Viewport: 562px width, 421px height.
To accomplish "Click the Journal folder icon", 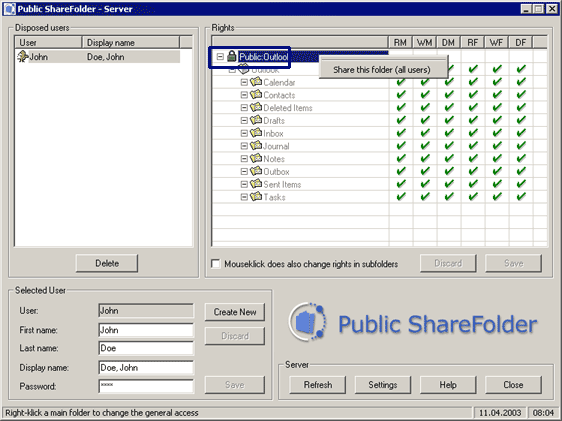I will (x=256, y=146).
